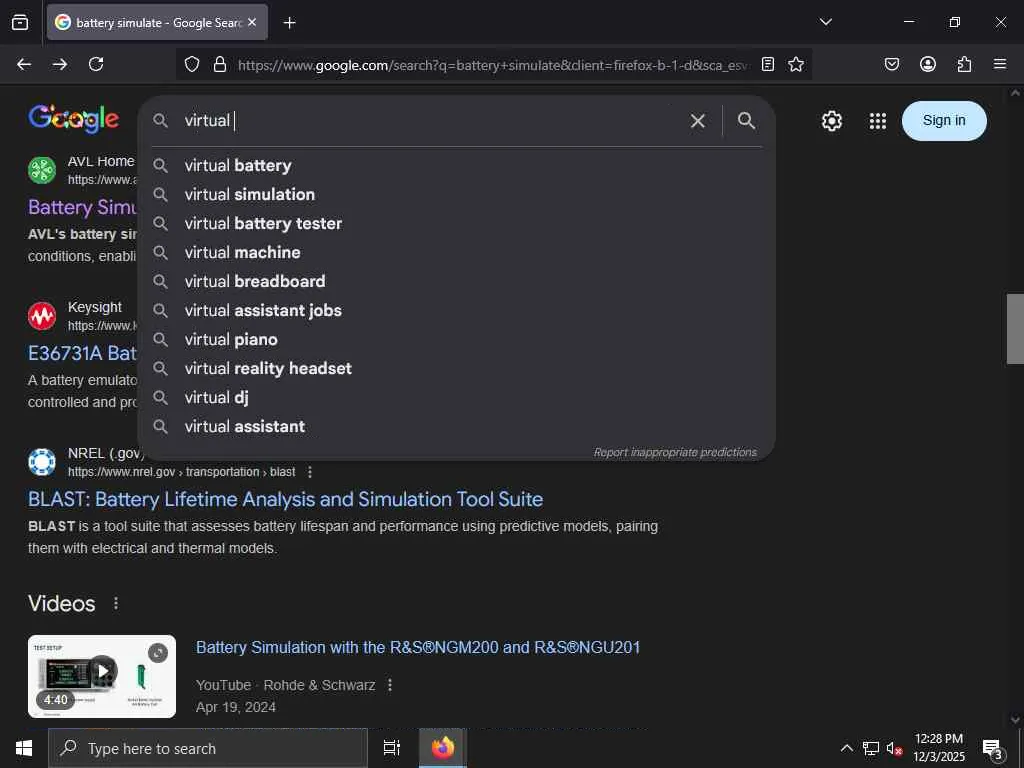Screen dimensions: 1024x768
Task: Play the Rohde & Schwarz video thumbnail
Action: (x=102, y=676)
